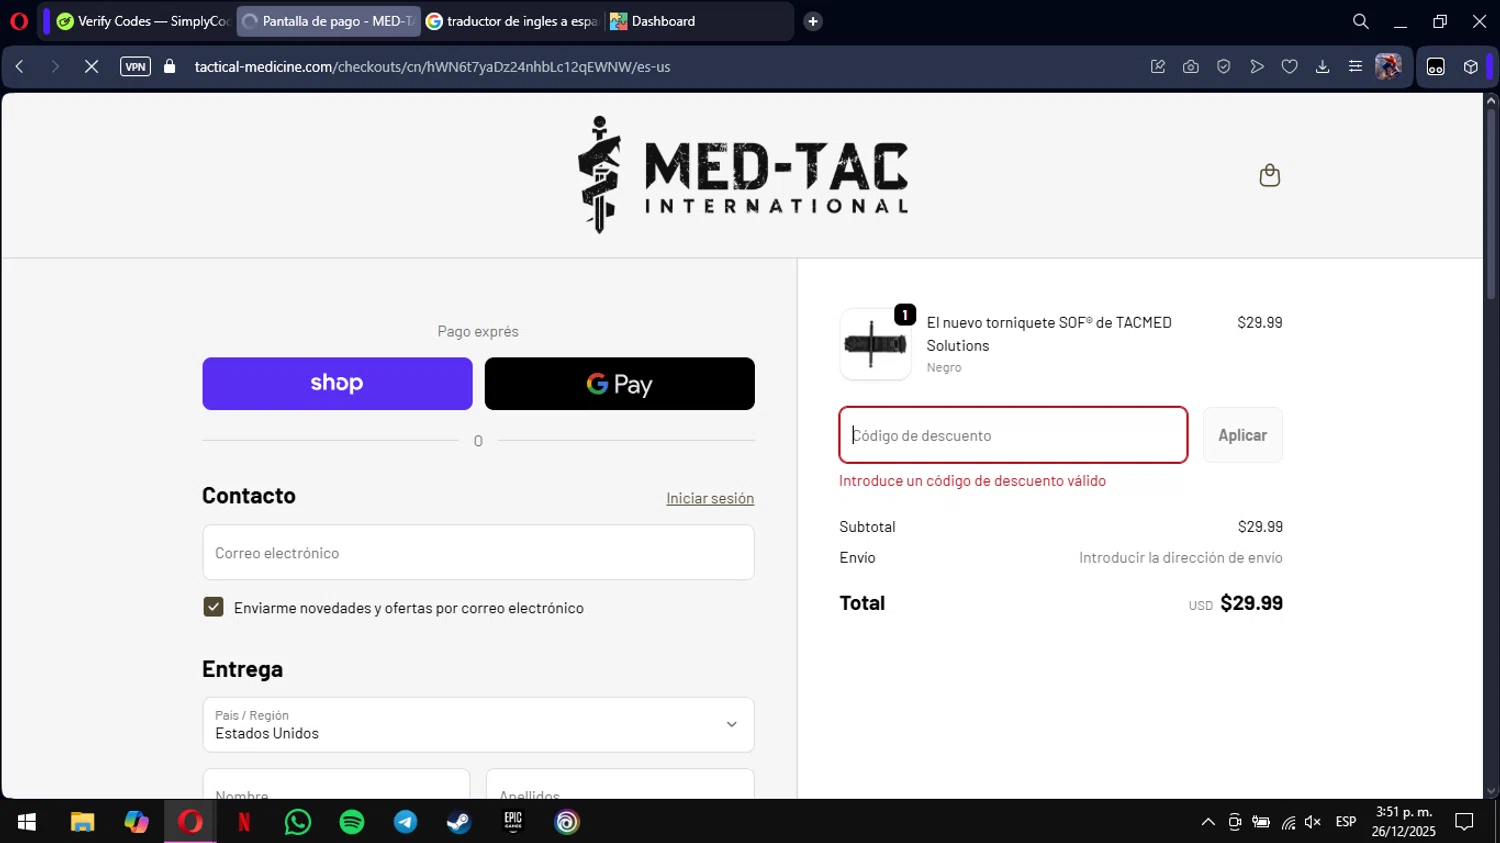Click the Opera menu logo

[x=19, y=21]
